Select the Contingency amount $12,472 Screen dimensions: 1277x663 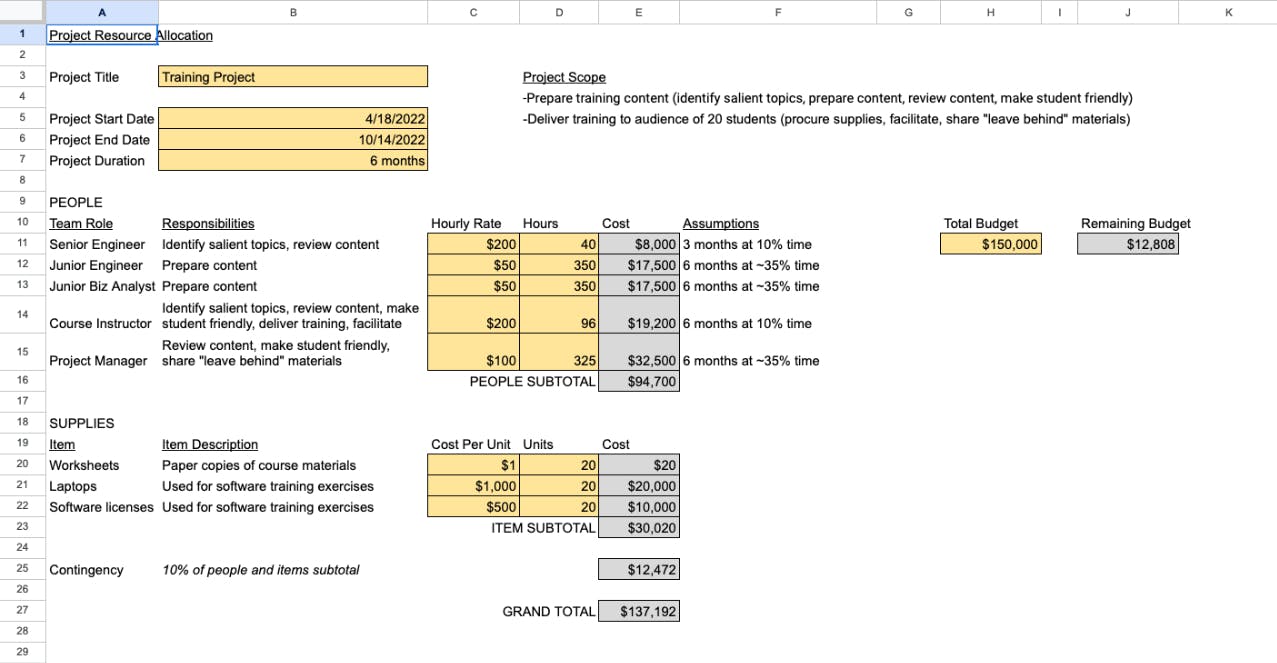tap(638, 569)
